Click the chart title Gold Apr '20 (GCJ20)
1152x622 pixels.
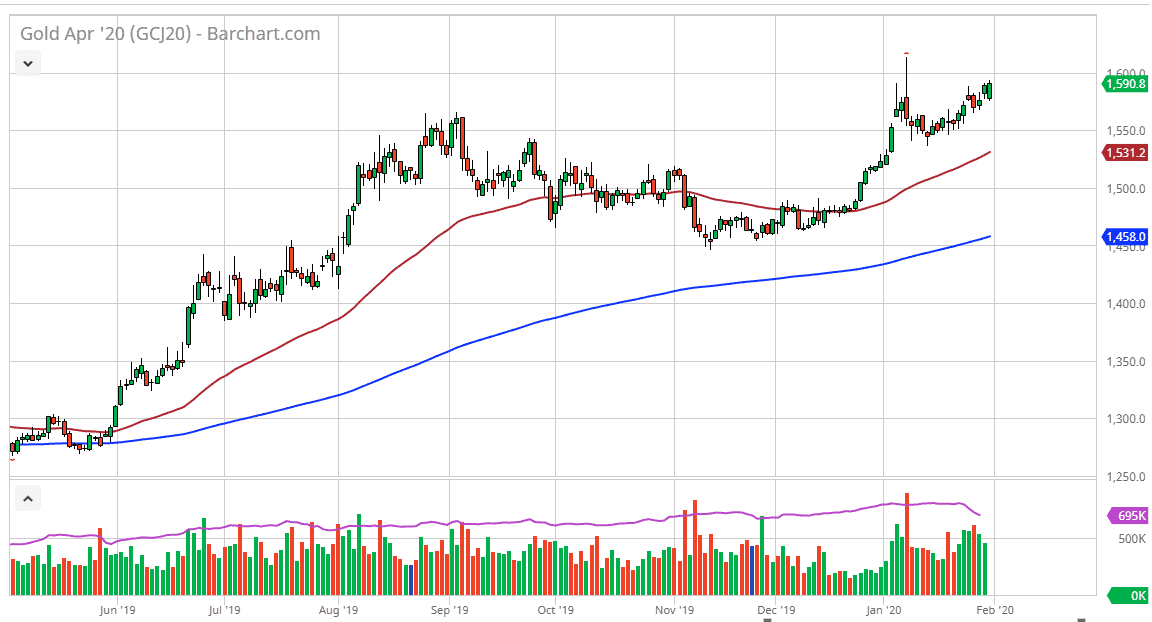click(x=106, y=34)
